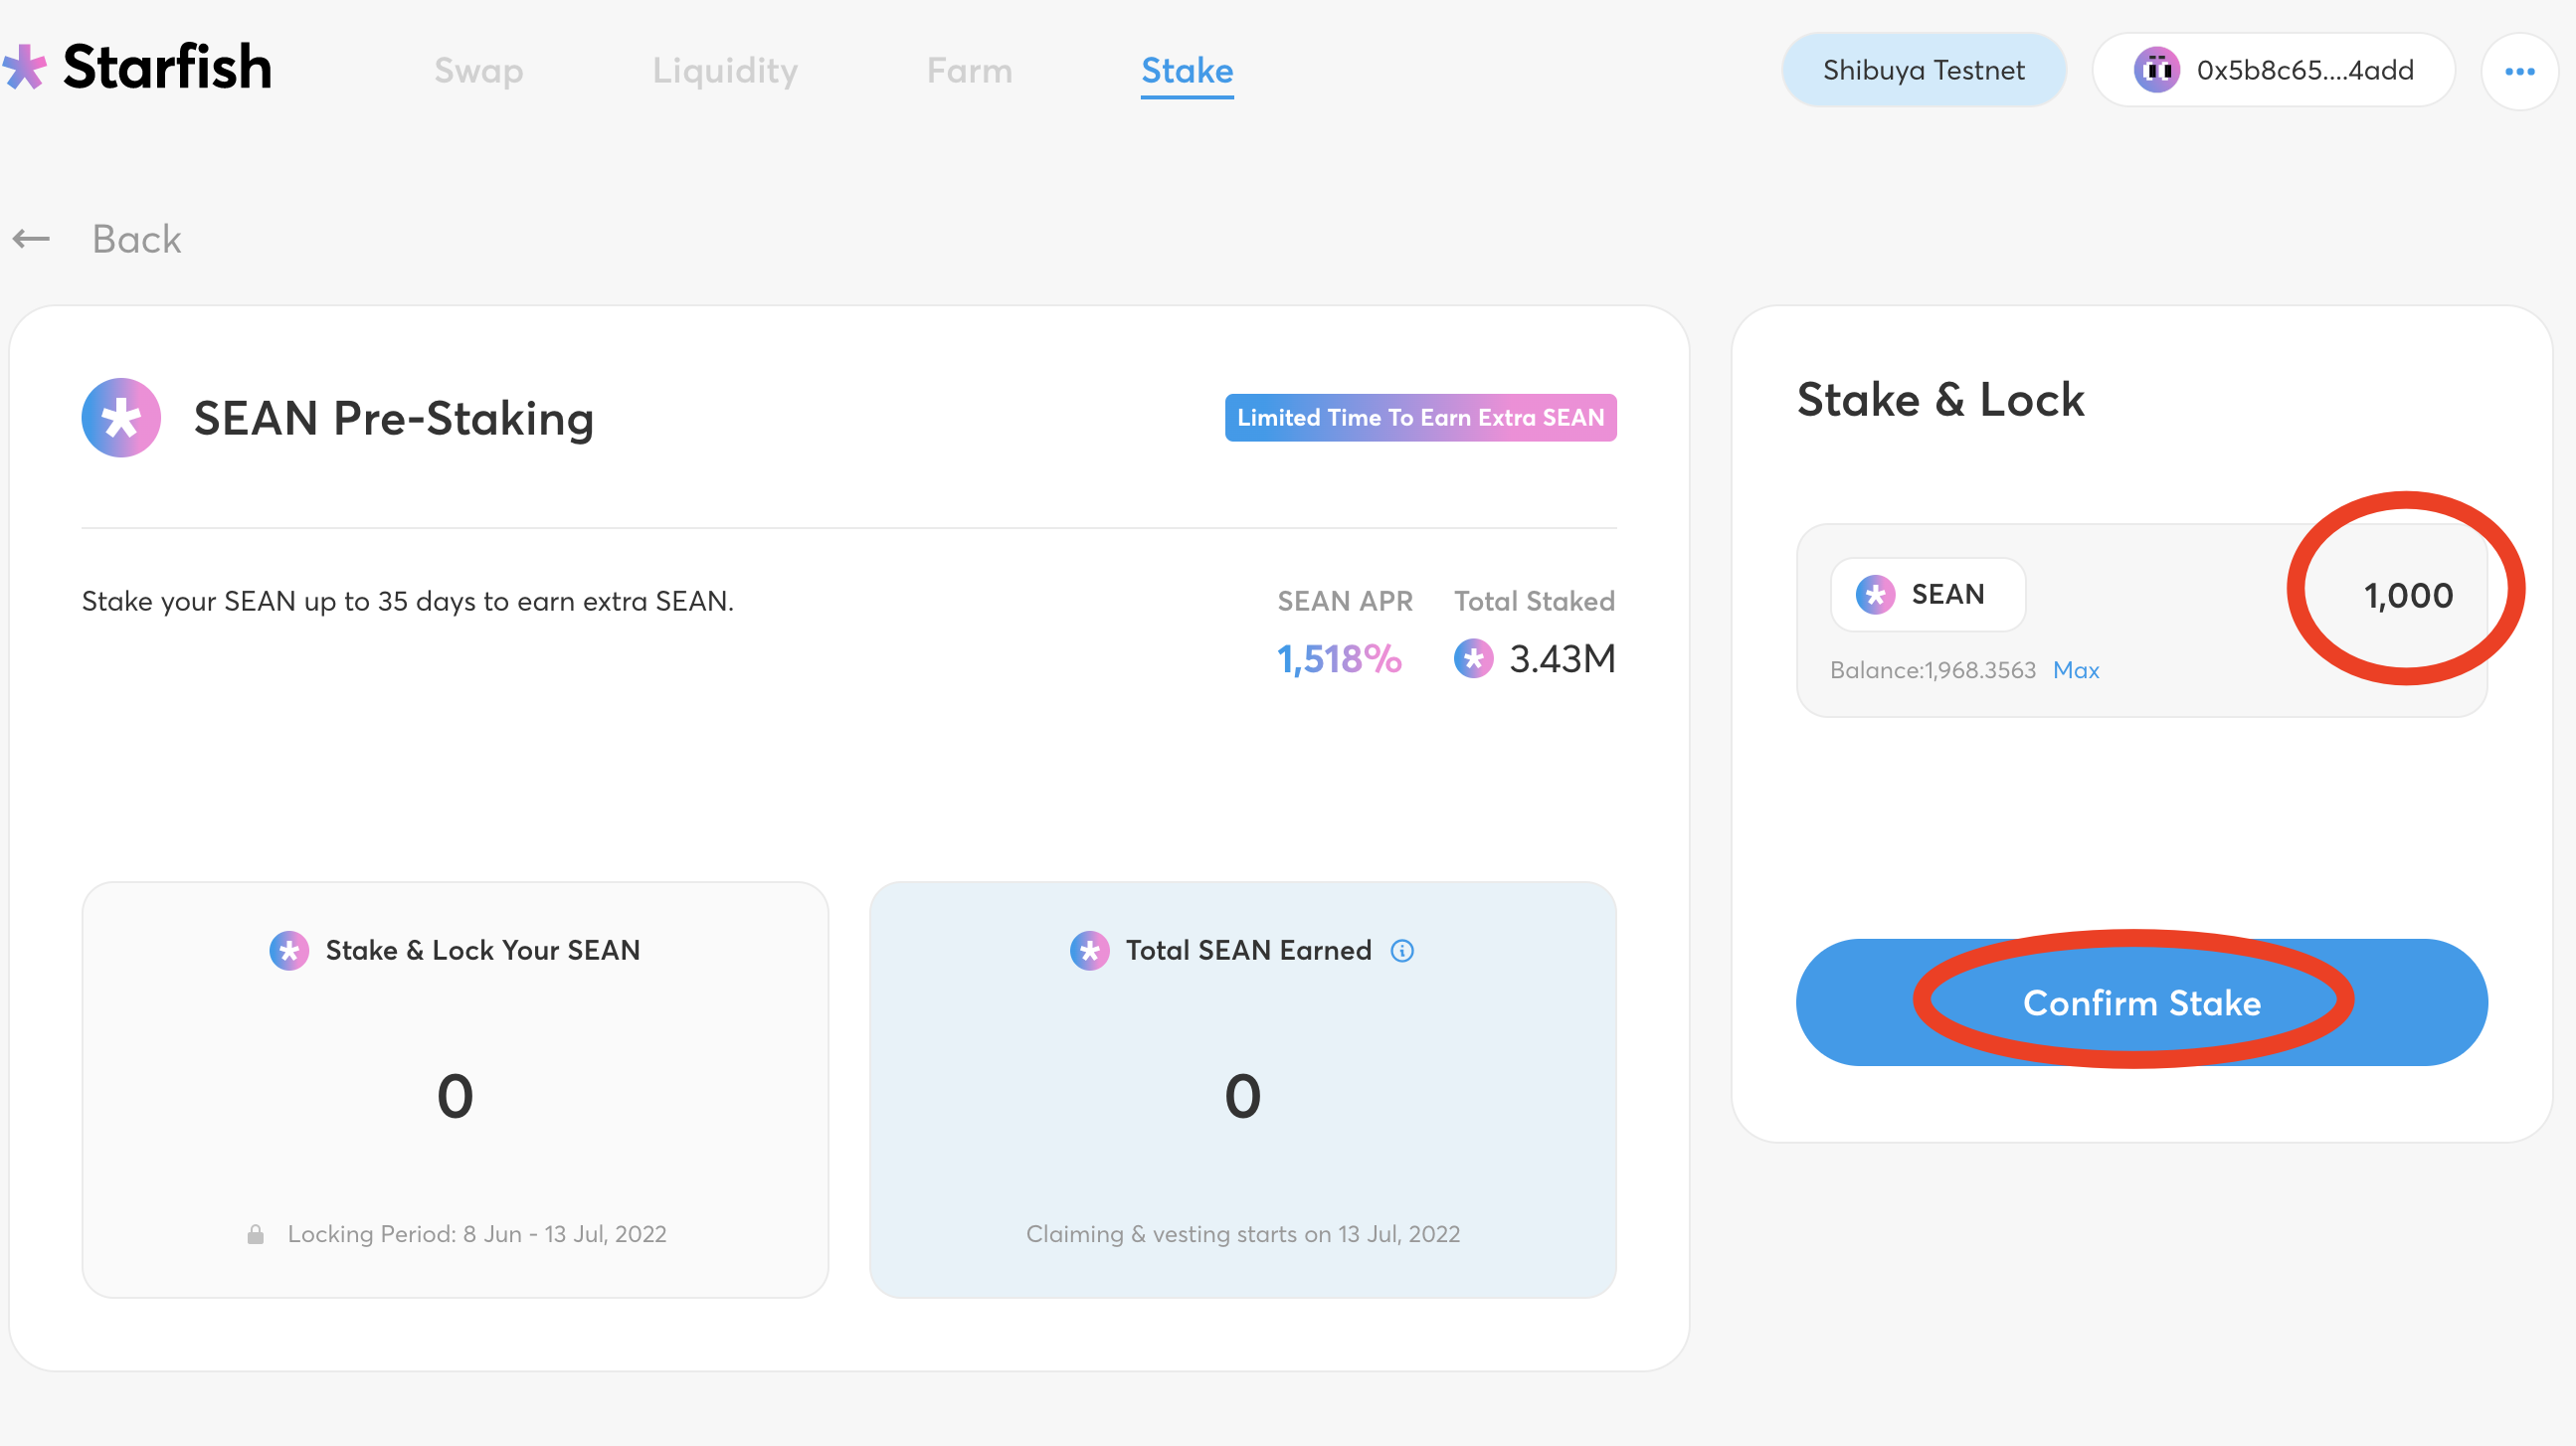The image size is (2576, 1446).
Task: Open the 0x5b8c65....4add wallet menu
Action: click(x=2273, y=70)
